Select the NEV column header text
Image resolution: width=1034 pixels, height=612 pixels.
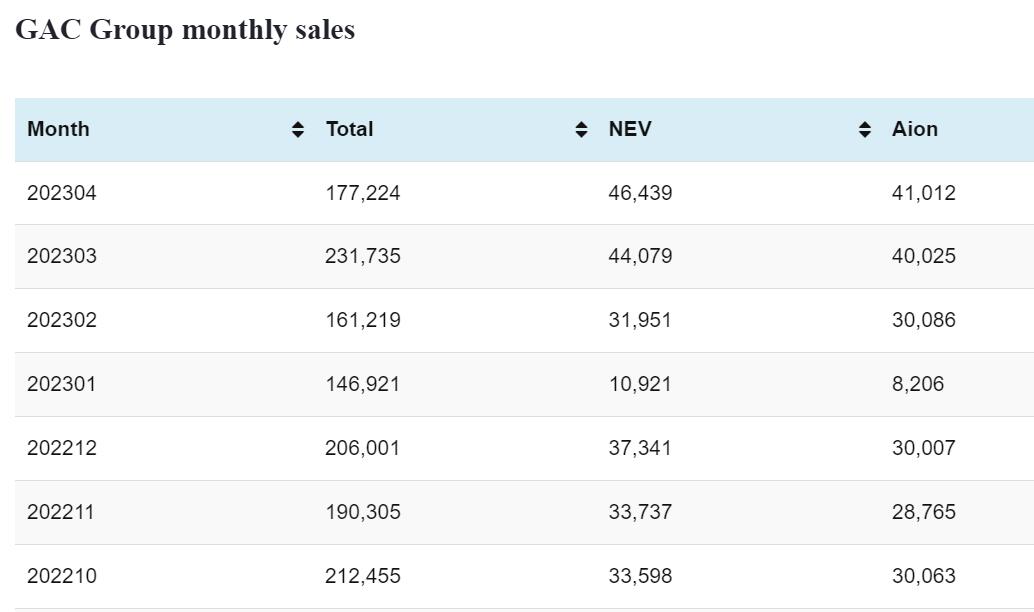[630, 129]
